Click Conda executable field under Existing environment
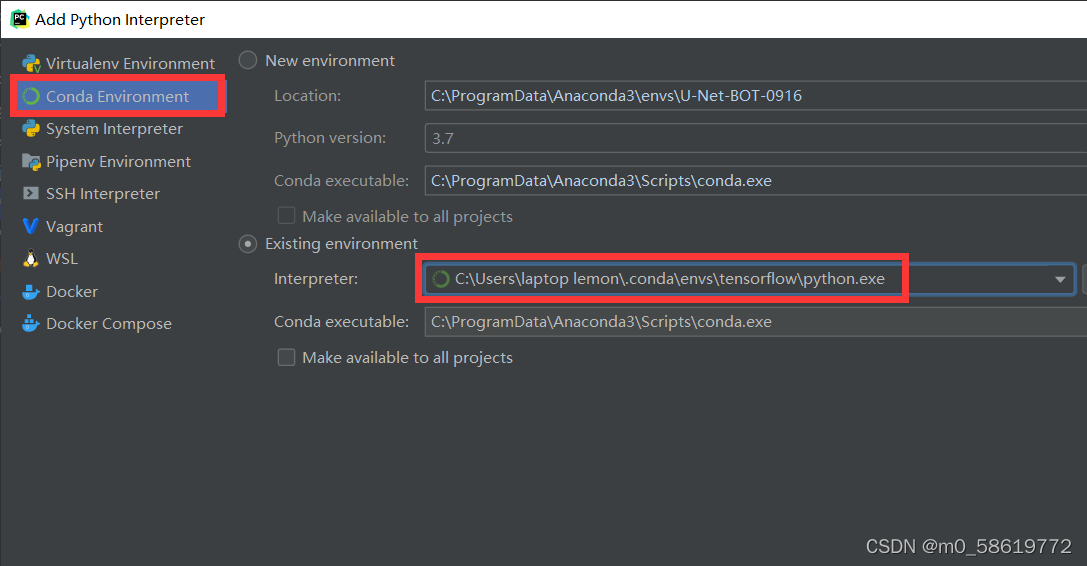Viewport: 1087px width, 566px height. (x=756, y=322)
